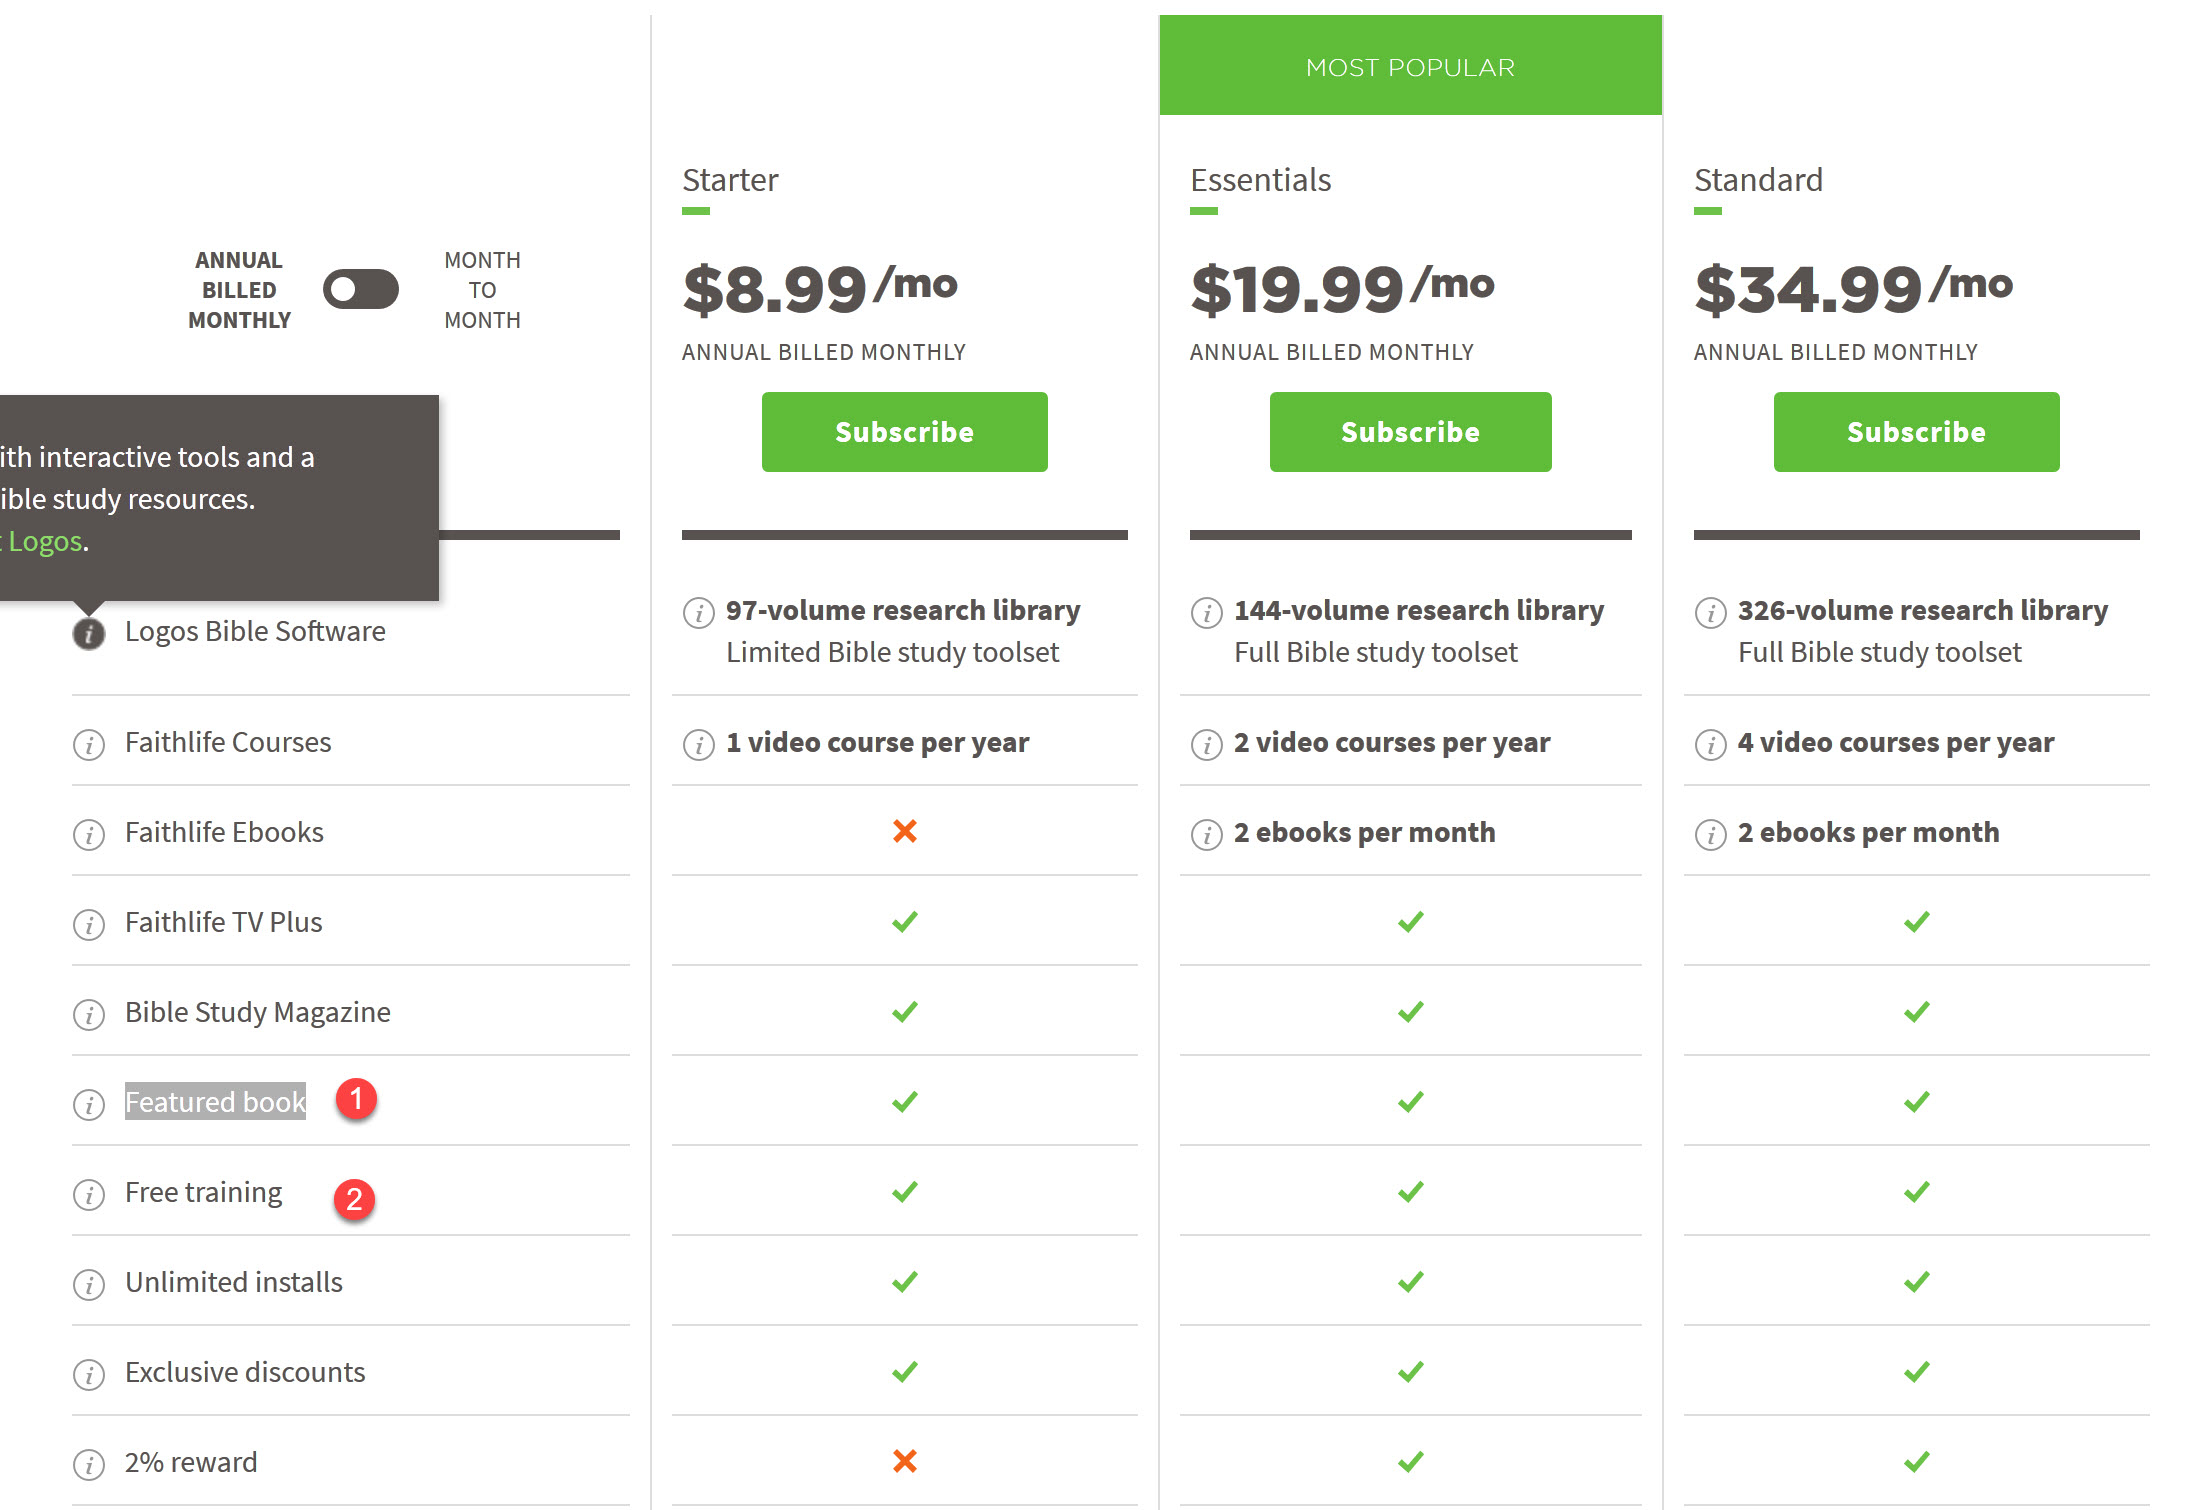
Task: Click info icon for 144-volume research library
Action: [1207, 612]
